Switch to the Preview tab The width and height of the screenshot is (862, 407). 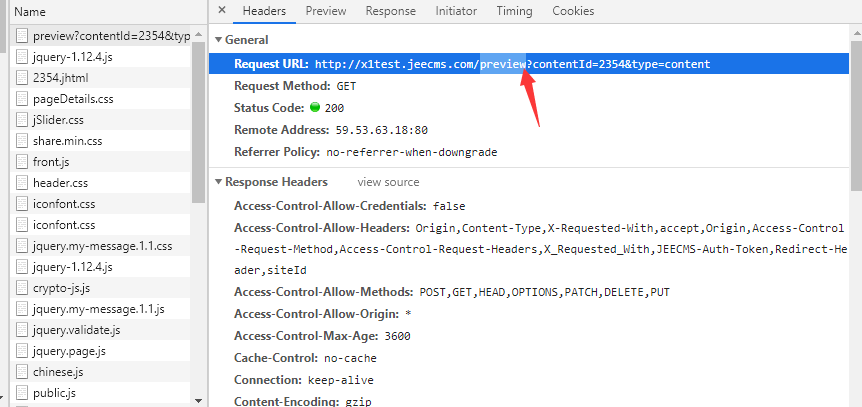point(326,11)
